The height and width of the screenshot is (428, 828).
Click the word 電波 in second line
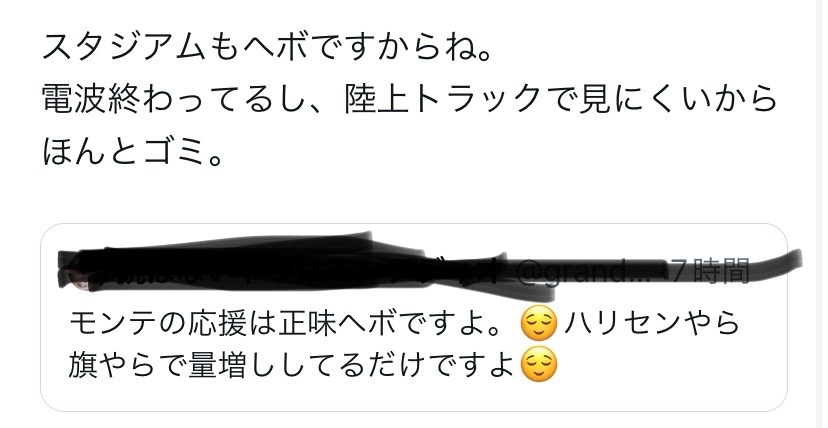pos(74,100)
